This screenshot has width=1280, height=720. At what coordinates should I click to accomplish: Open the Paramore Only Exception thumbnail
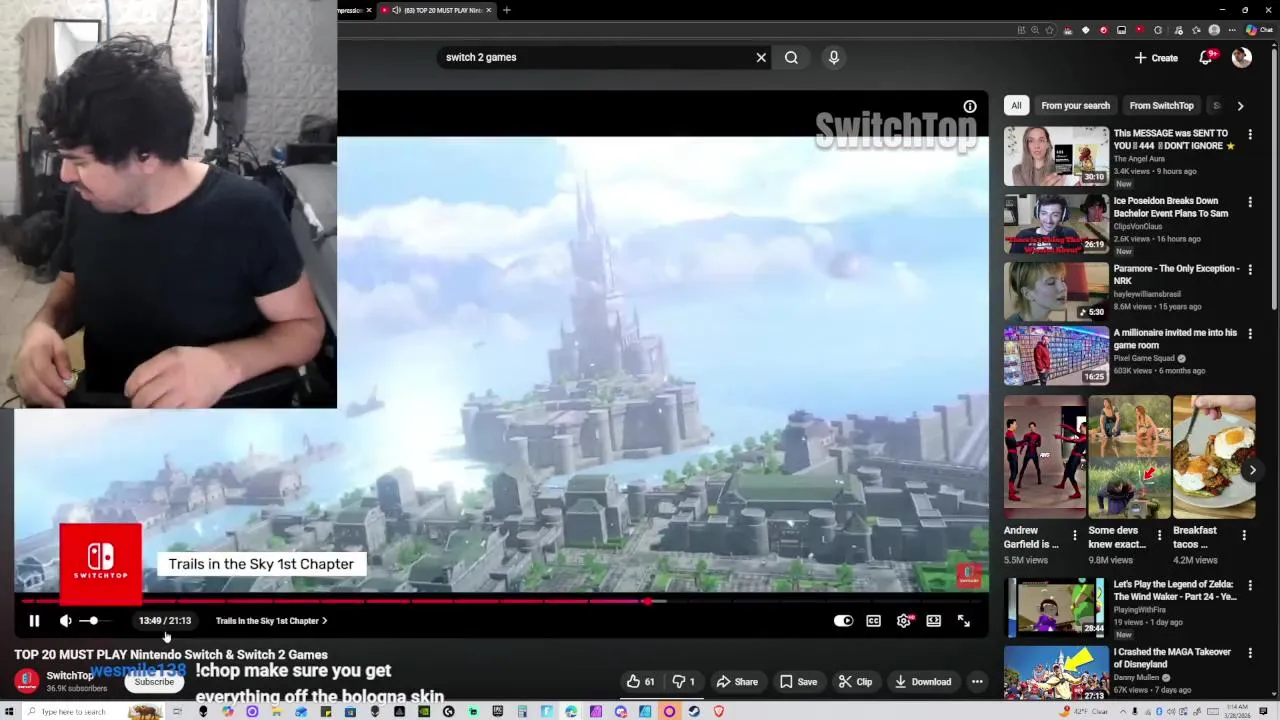1056,291
